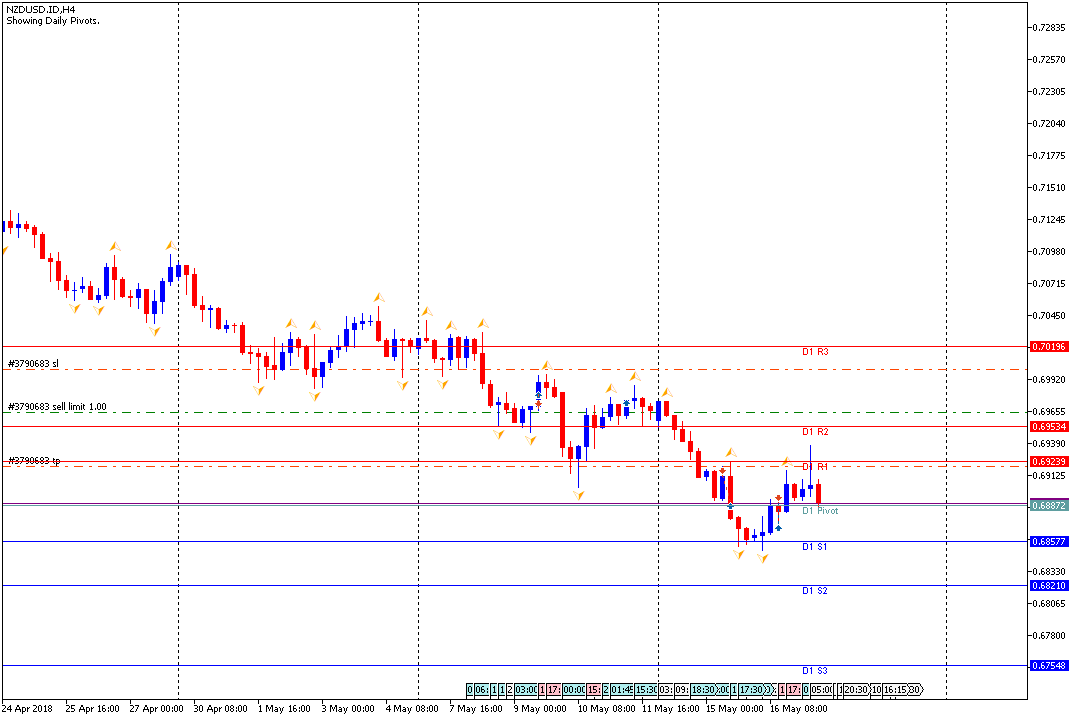Select the 0.69534 D1 R2 price tag

pyautogui.click(x=1048, y=427)
